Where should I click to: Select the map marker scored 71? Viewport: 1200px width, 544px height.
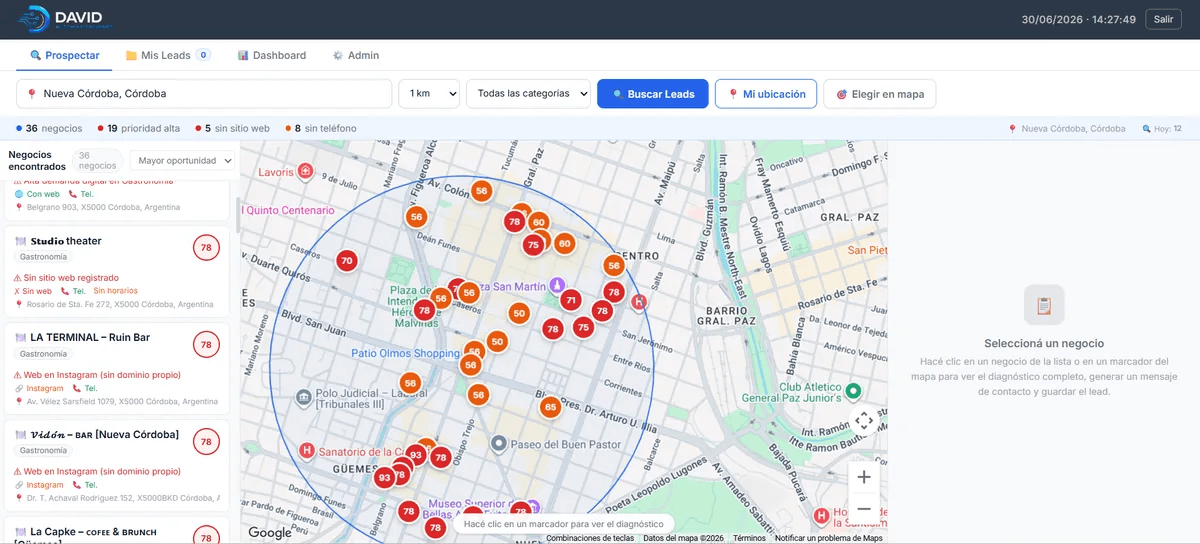point(571,300)
